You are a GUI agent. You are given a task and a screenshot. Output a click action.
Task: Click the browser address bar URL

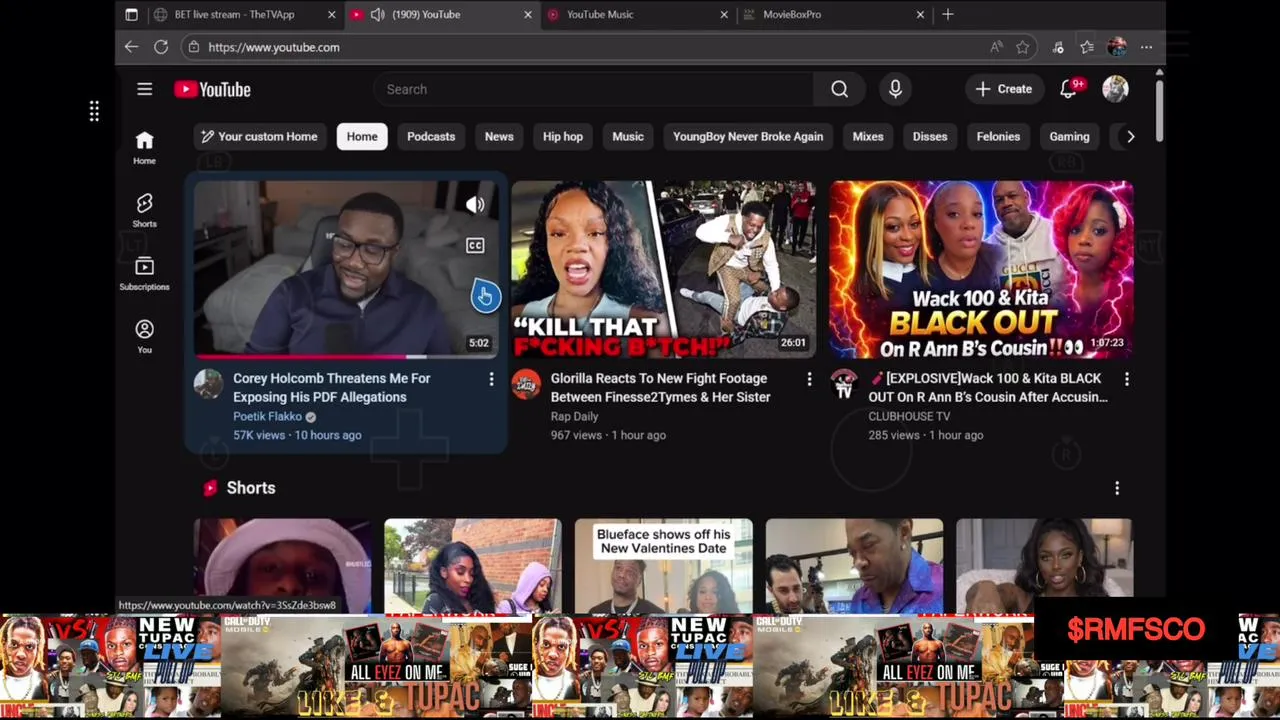[x=274, y=47]
